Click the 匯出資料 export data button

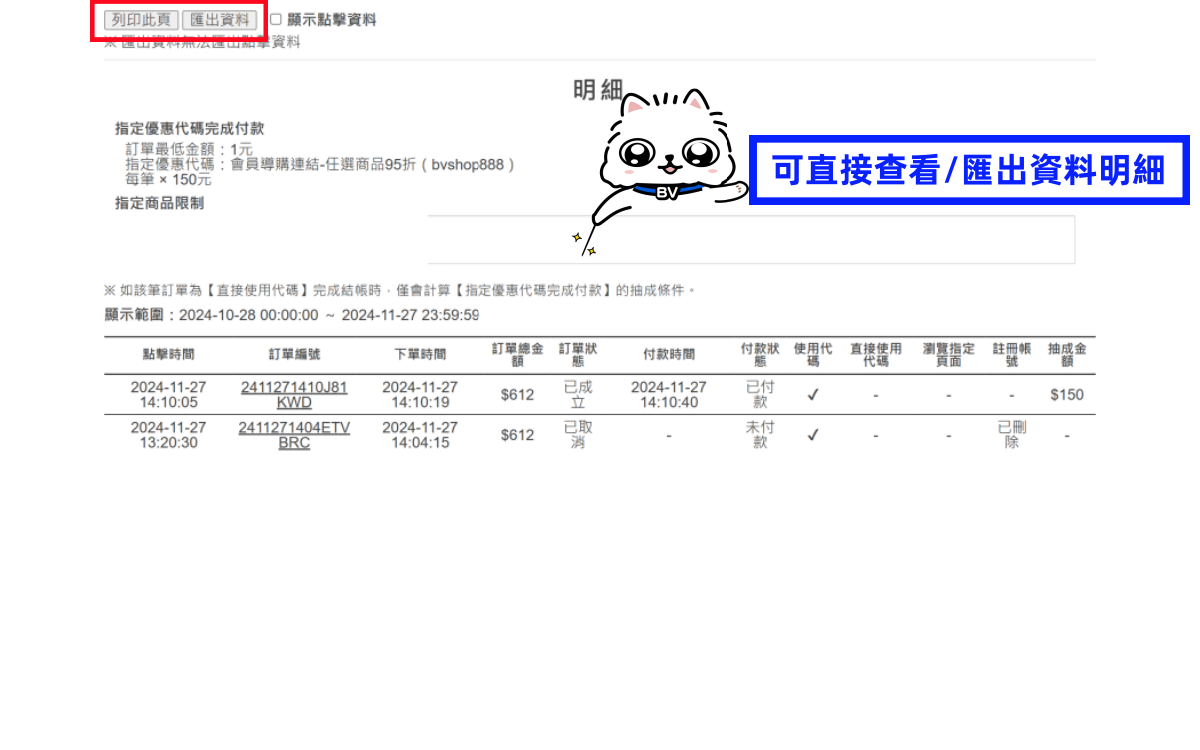pos(219,20)
